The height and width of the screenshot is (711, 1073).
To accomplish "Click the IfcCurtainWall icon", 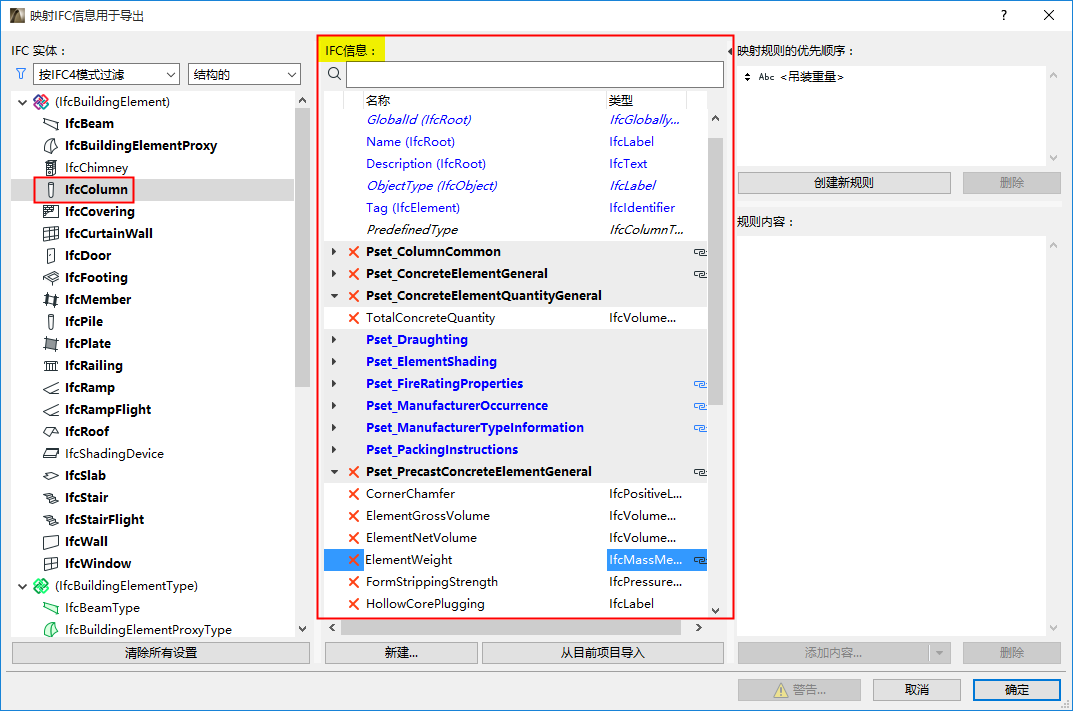I will pyautogui.click(x=51, y=233).
